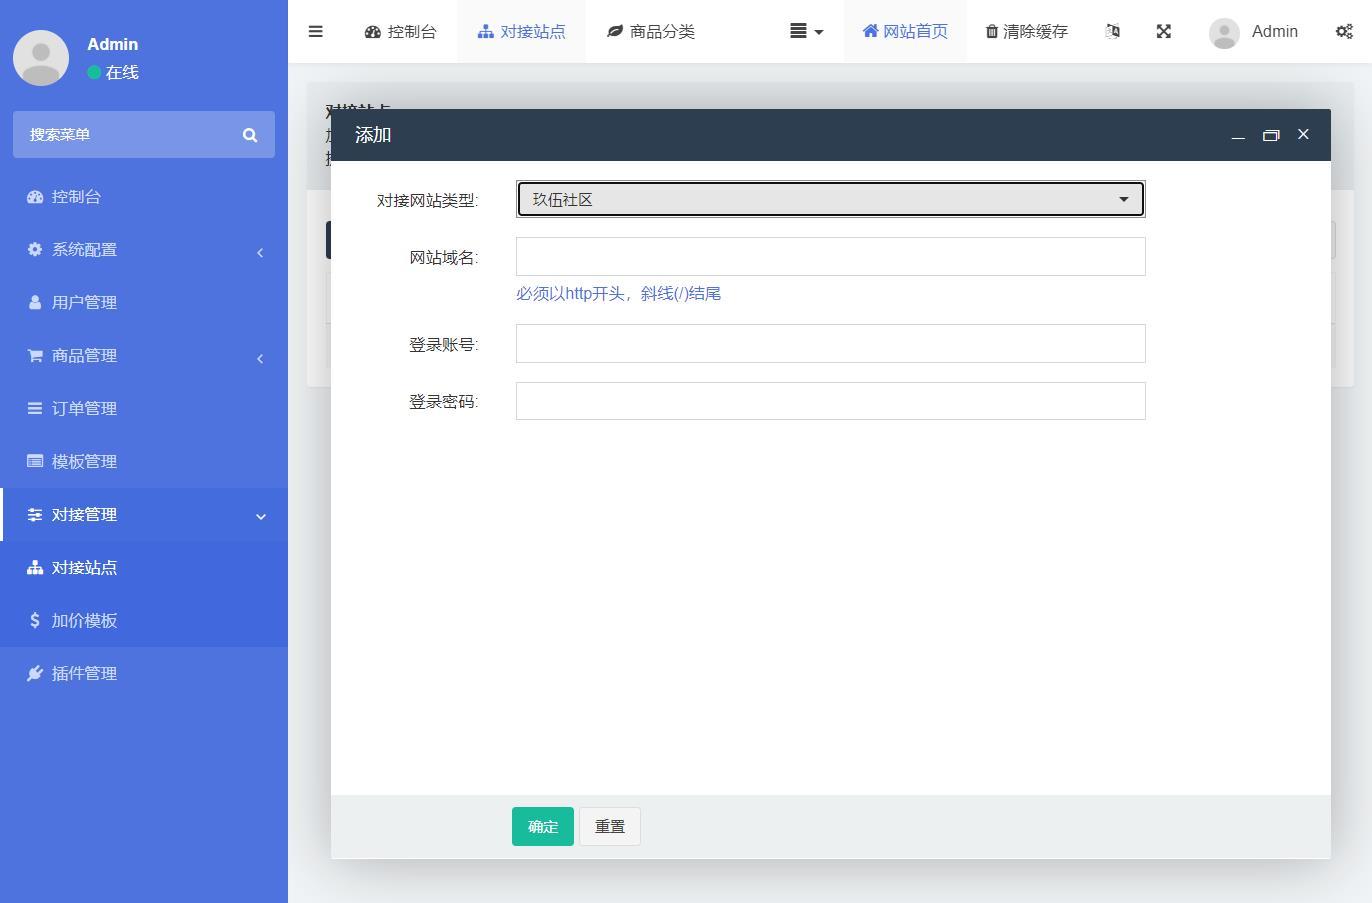Click the Admin username in top bar
Screen dimensions: 1372x903
pos(1275,31)
